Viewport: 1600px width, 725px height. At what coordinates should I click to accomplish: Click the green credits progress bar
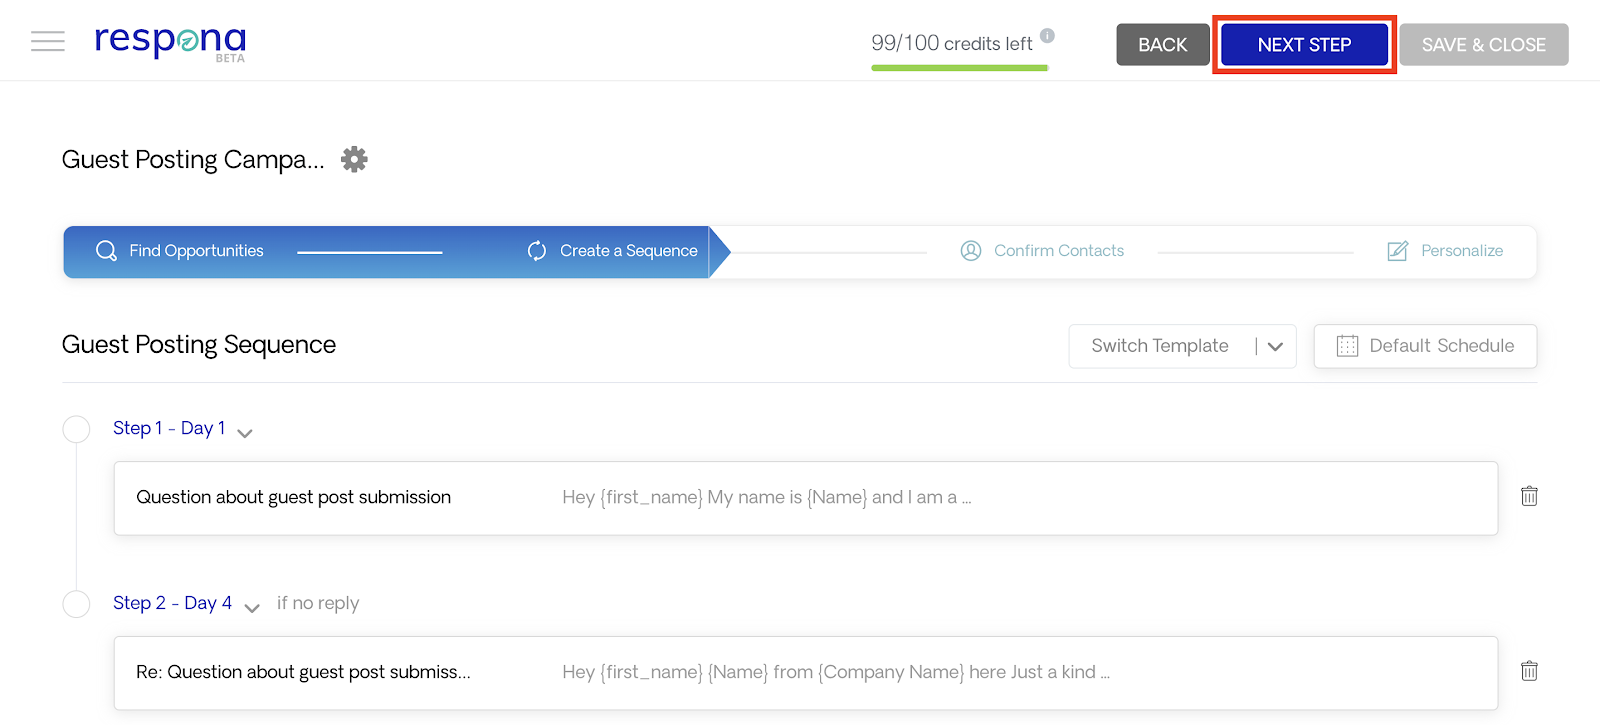tap(959, 68)
